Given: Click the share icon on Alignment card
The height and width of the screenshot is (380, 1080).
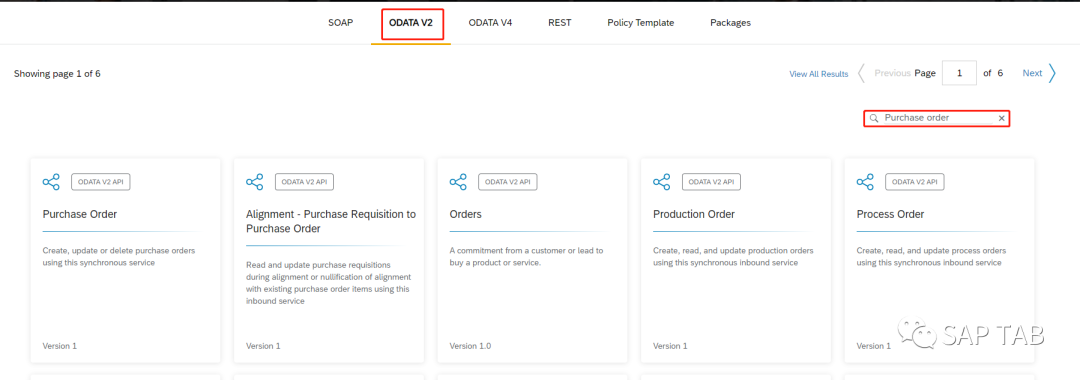Looking at the screenshot, I should tap(254, 182).
